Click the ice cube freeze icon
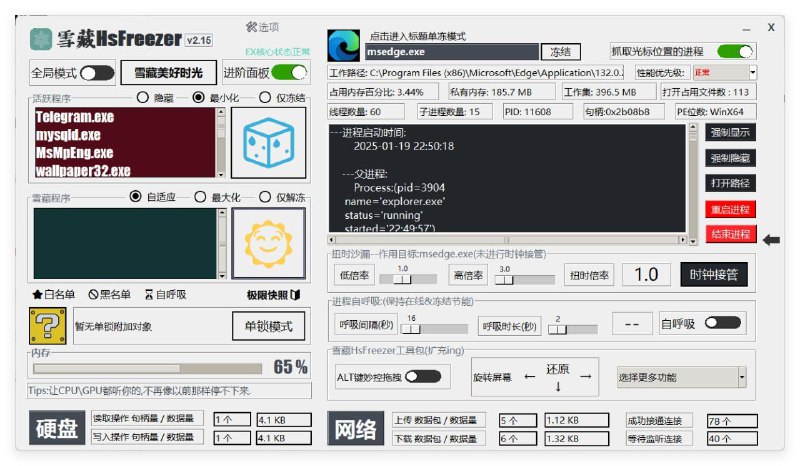The width and height of the screenshot is (800, 466). click(x=268, y=142)
